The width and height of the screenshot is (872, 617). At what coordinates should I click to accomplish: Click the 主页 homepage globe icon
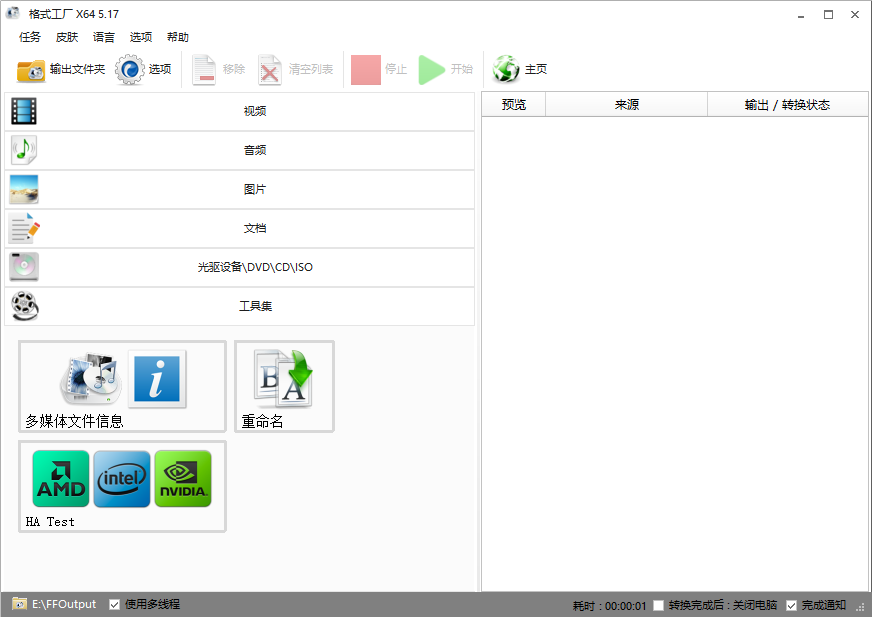pos(507,70)
